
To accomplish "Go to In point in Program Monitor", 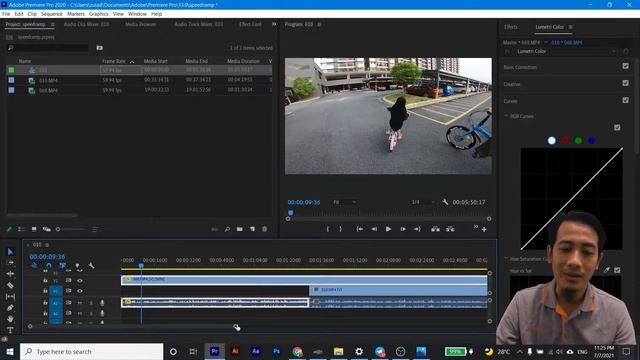I will tap(360, 229).
